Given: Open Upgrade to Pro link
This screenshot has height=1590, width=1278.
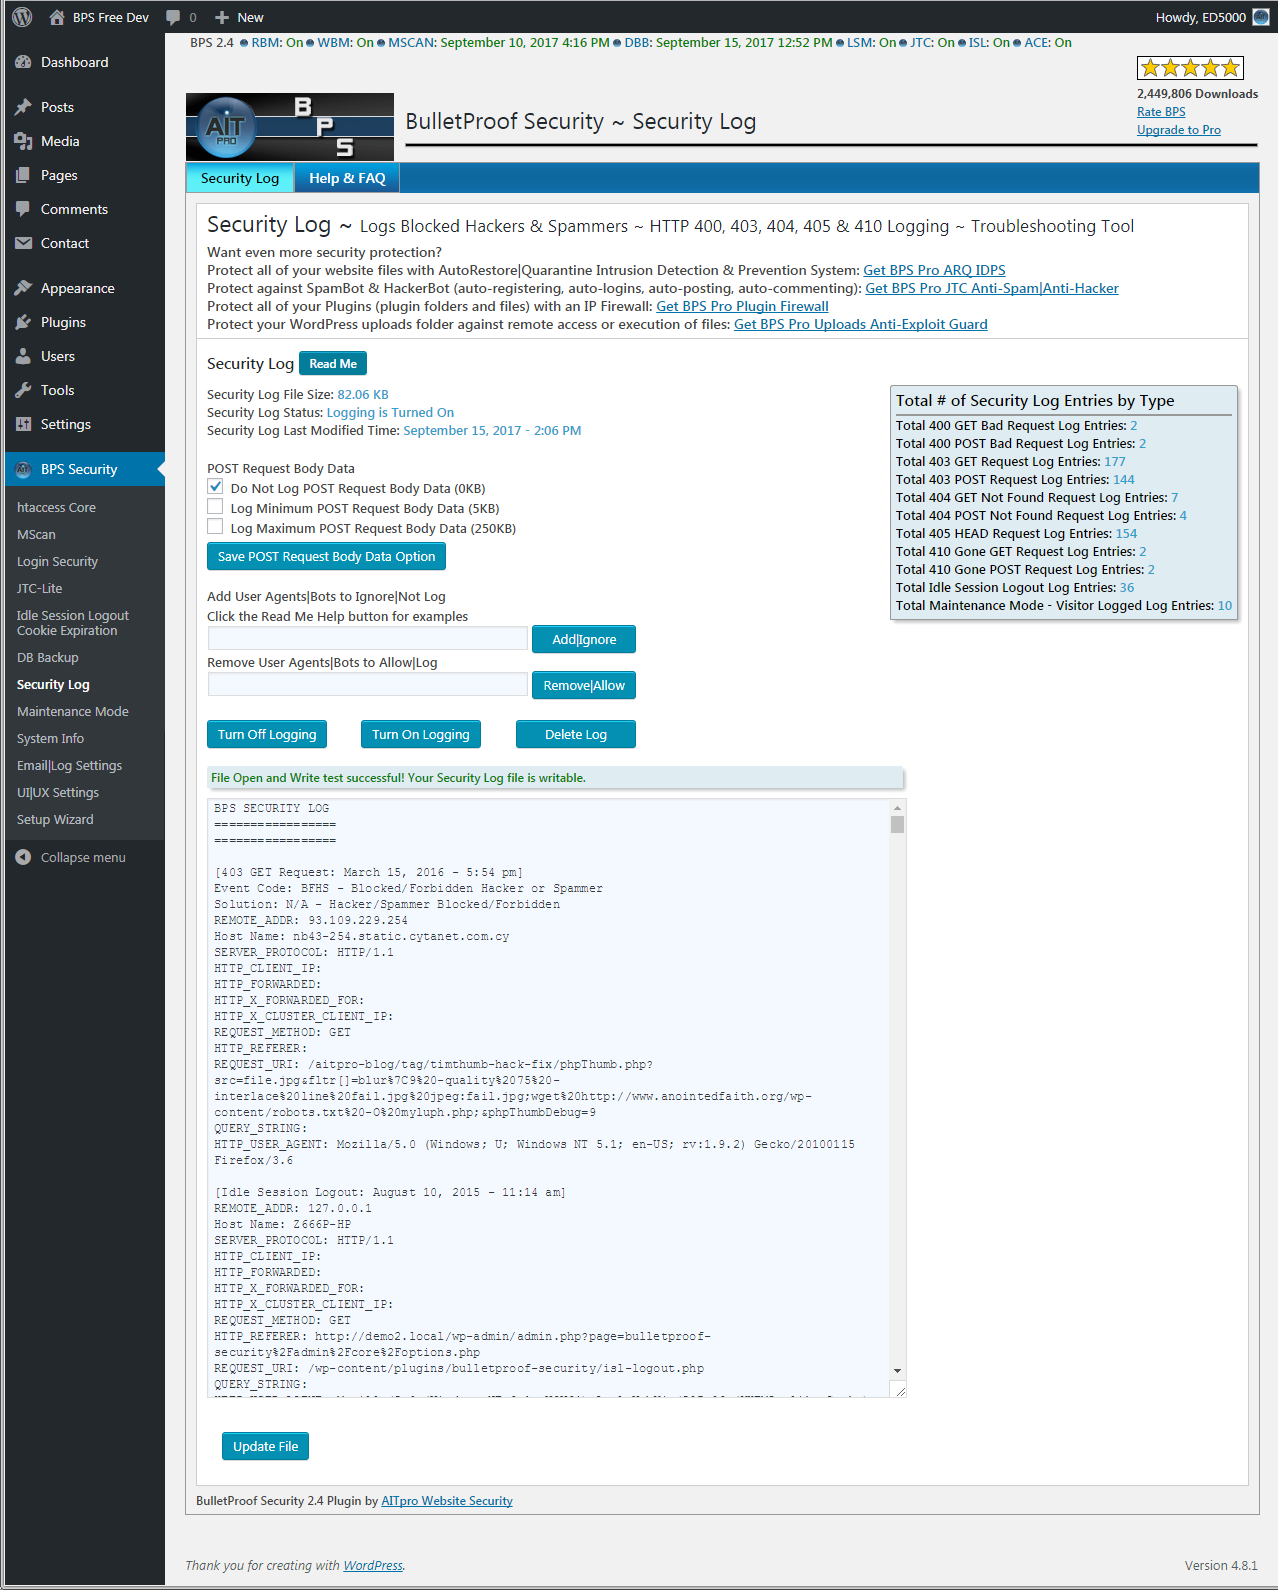Looking at the screenshot, I should pyautogui.click(x=1179, y=130).
